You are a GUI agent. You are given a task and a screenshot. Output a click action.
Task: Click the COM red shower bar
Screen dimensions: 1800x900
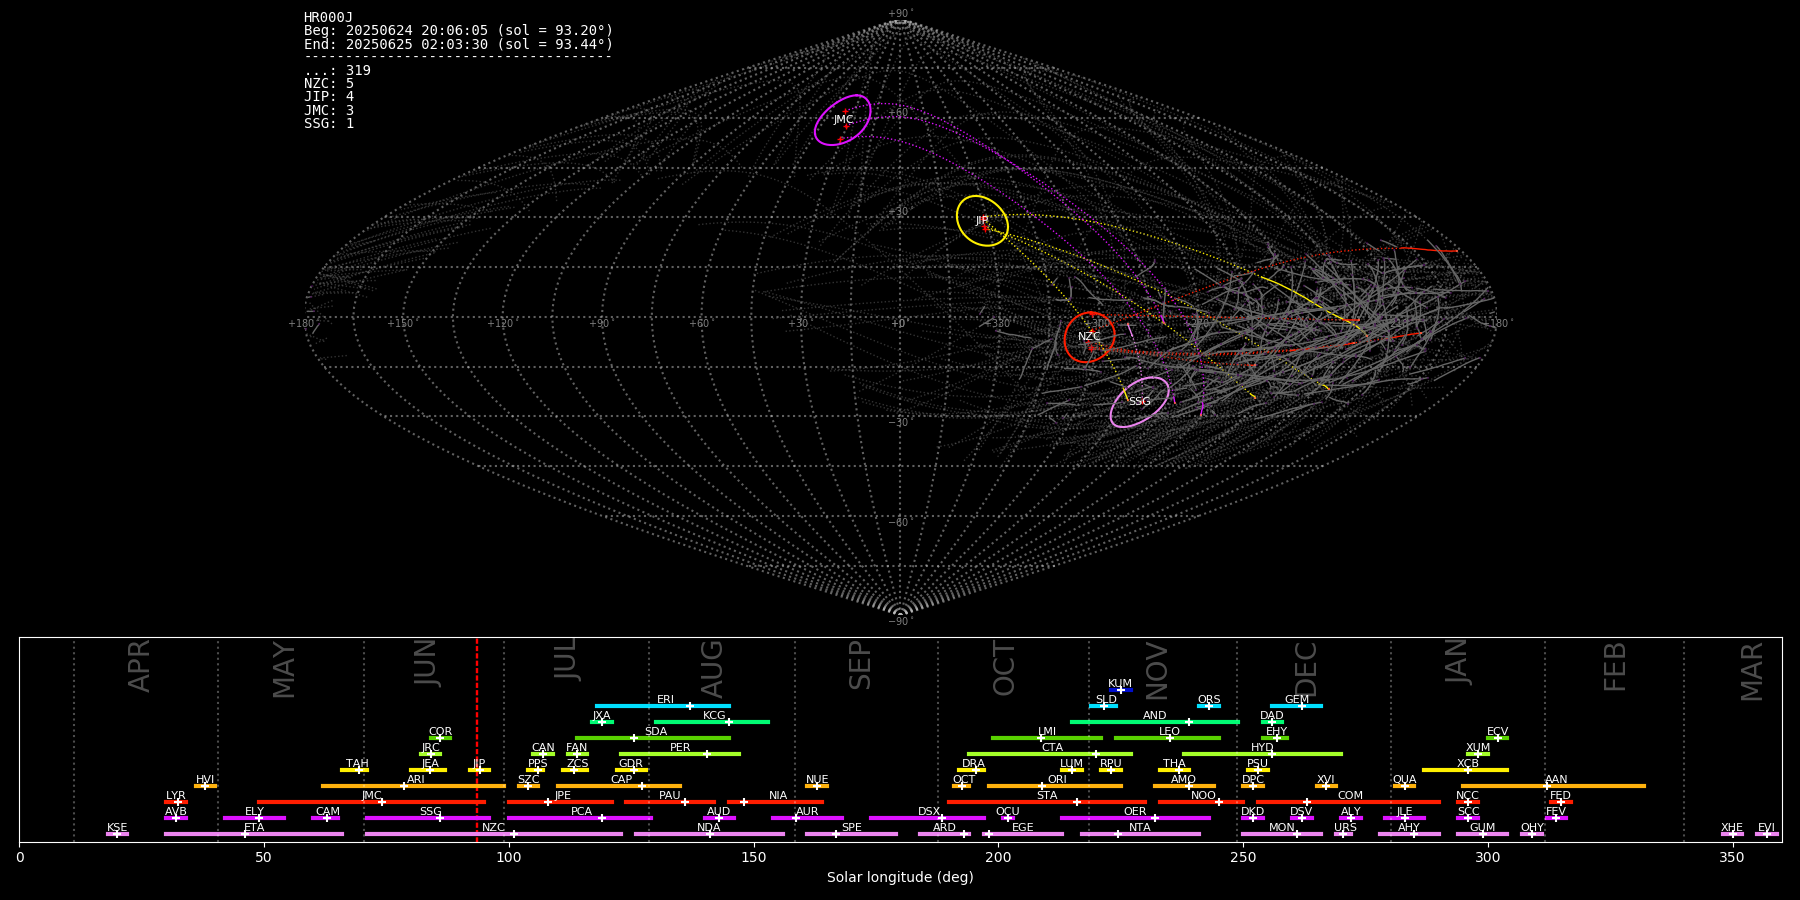pyautogui.click(x=1348, y=802)
